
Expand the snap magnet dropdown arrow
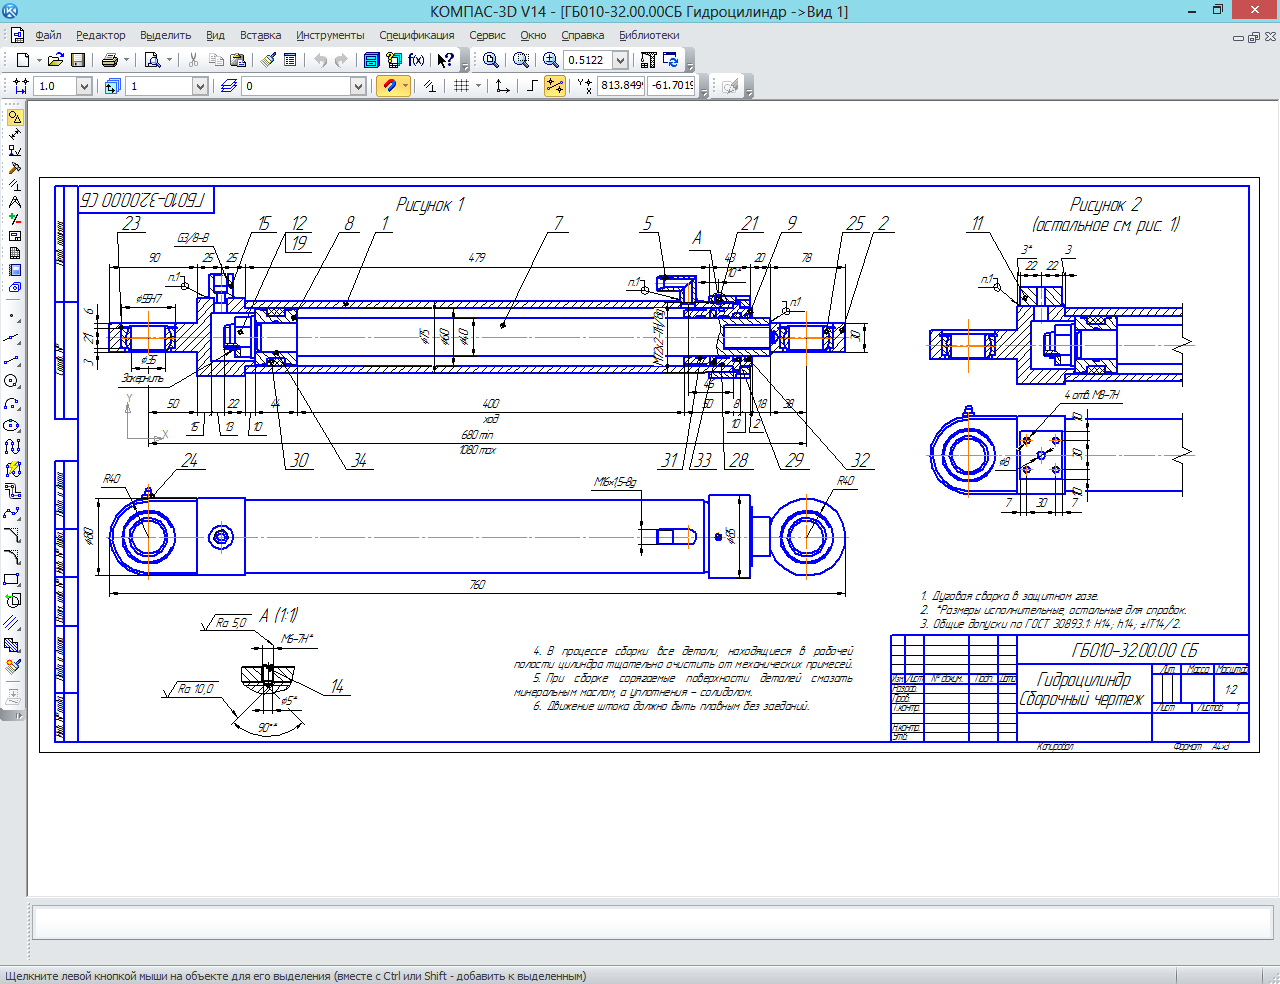[x=405, y=86]
